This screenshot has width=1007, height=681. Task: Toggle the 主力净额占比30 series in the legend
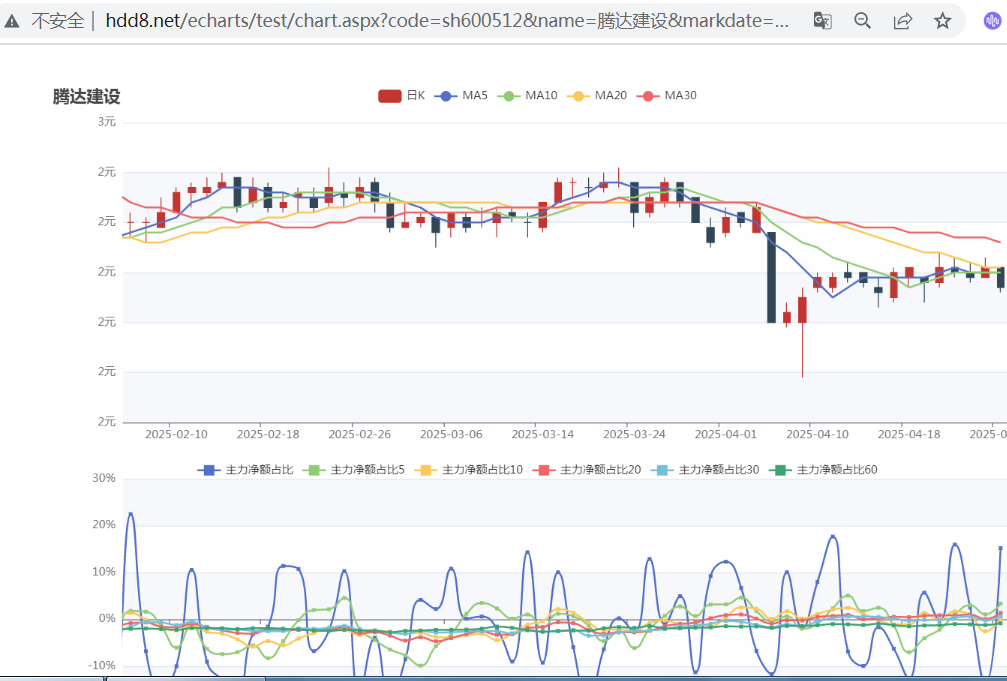705,470
